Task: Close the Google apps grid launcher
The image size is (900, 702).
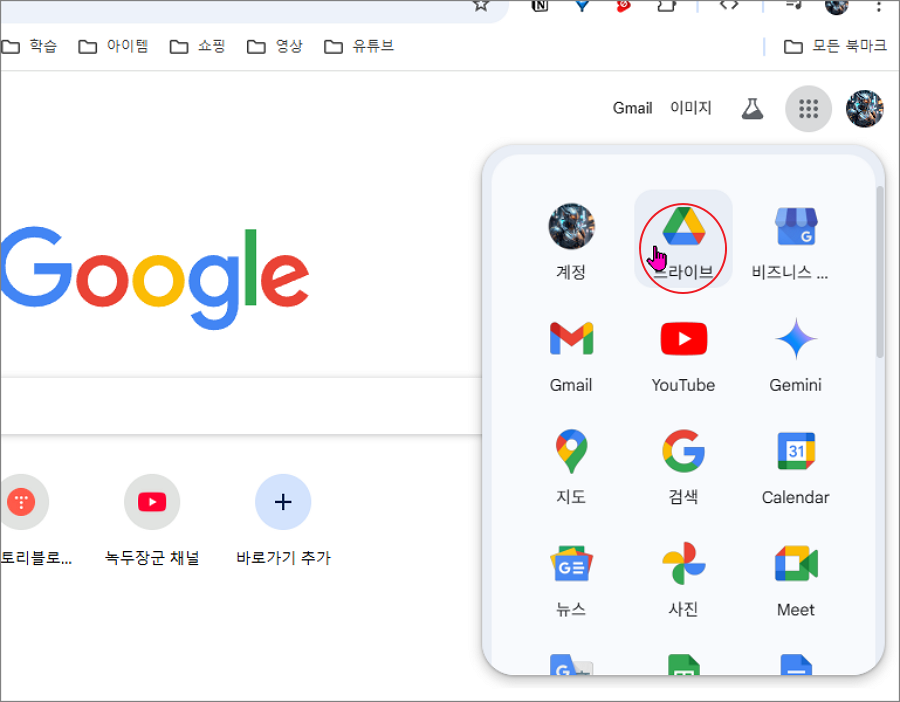Action: [808, 108]
